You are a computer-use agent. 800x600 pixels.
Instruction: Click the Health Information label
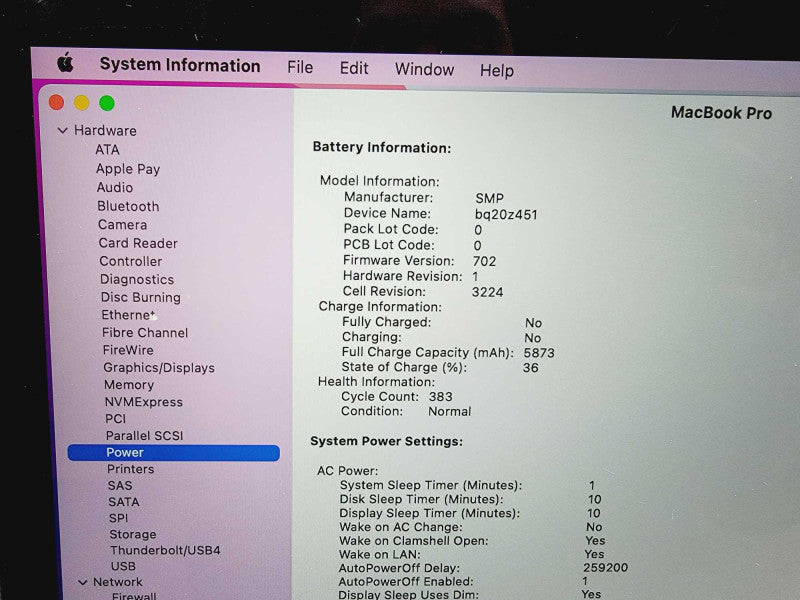click(x=377, y=382)
